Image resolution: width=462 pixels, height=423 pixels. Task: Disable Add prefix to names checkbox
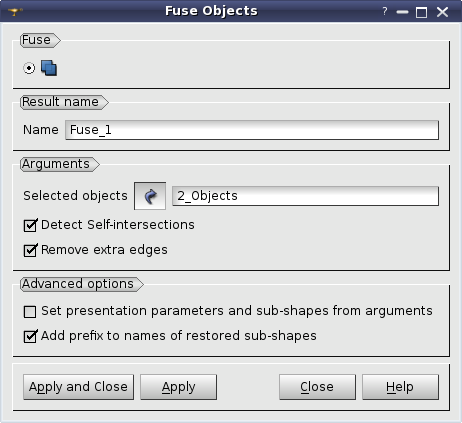30,336
